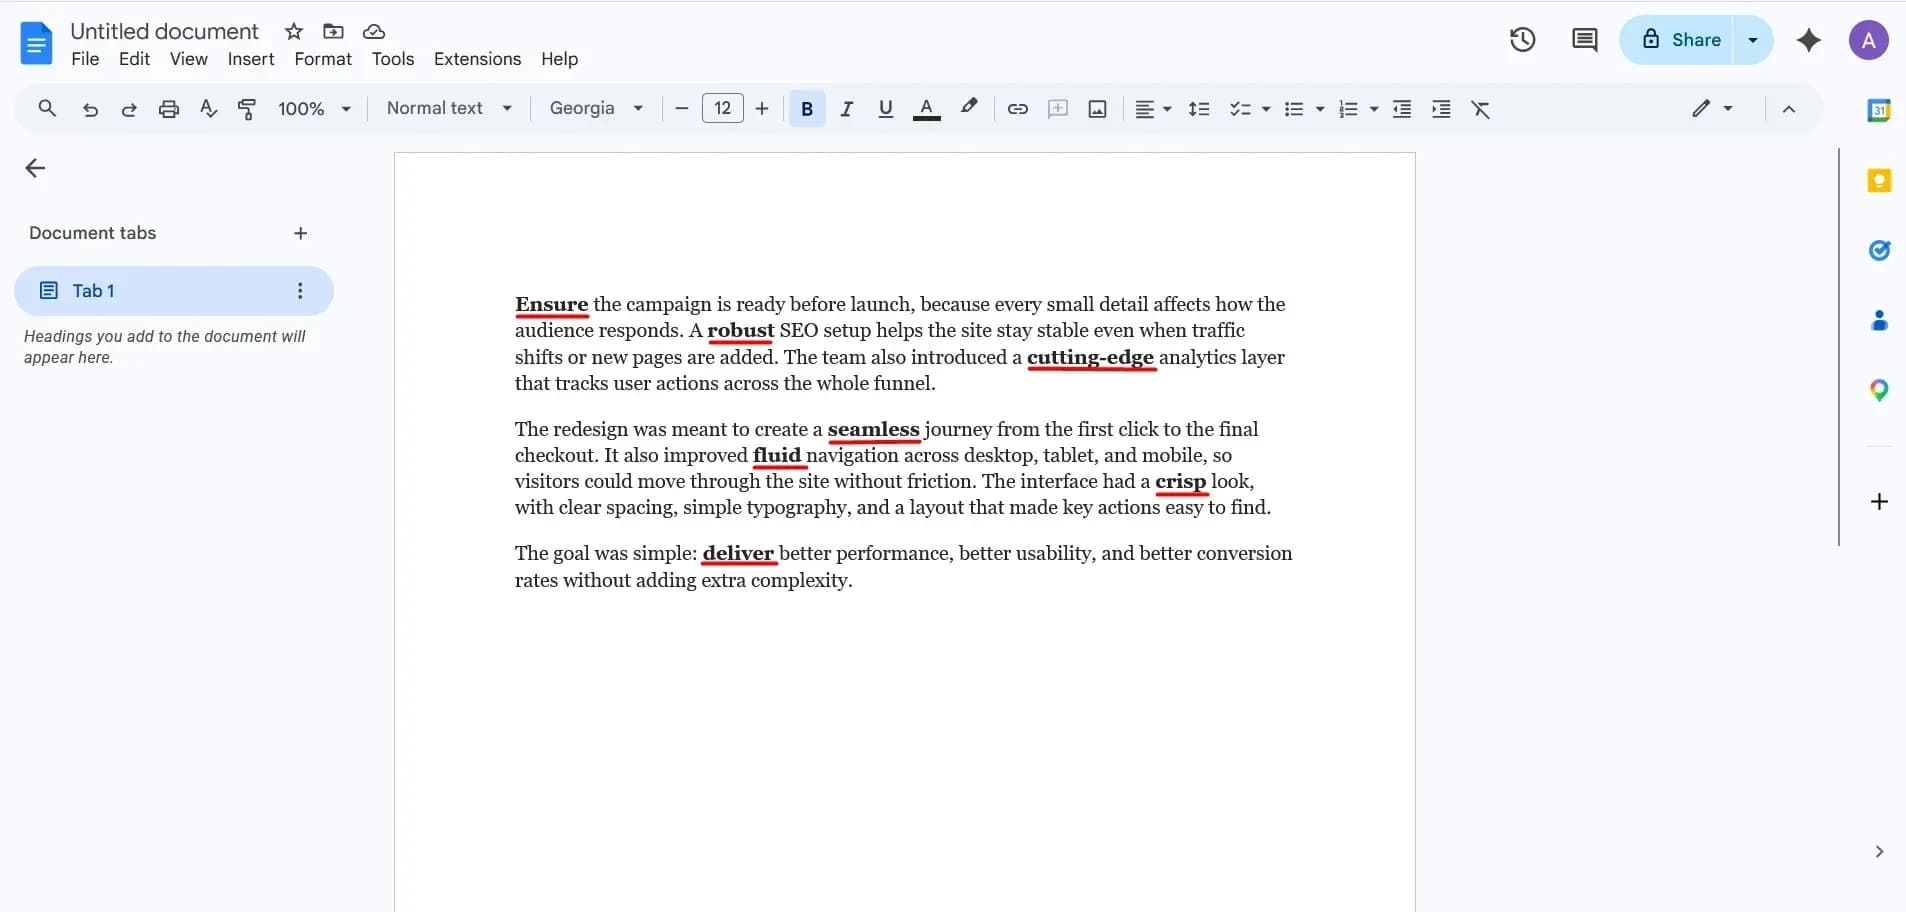Insert a link
Viewport: 1906px width, 912px height.
pyautogui.click(x=1017, y=109)
